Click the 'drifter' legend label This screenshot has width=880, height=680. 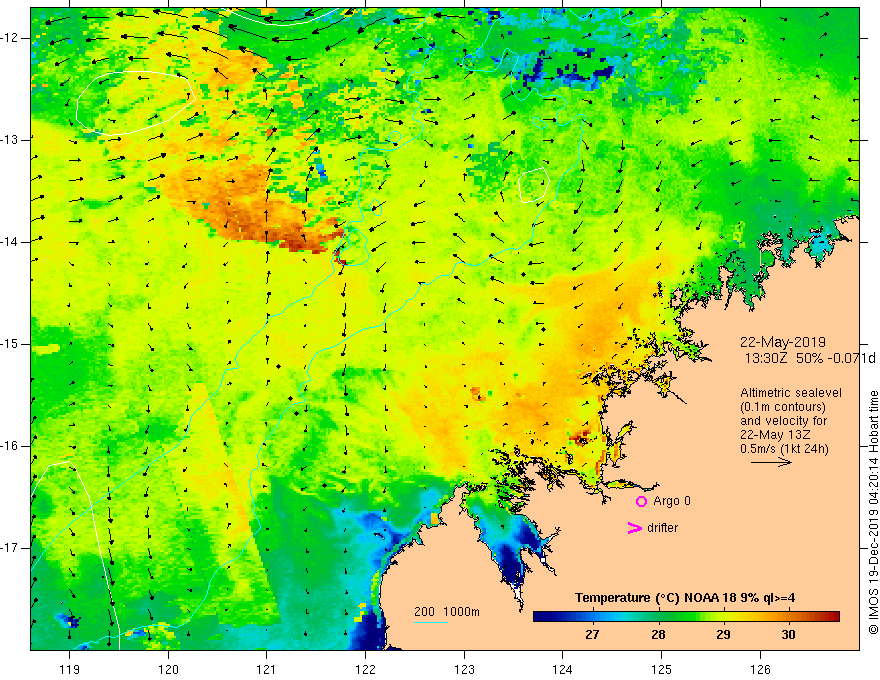pyautogui.click(x=662, y=528)
